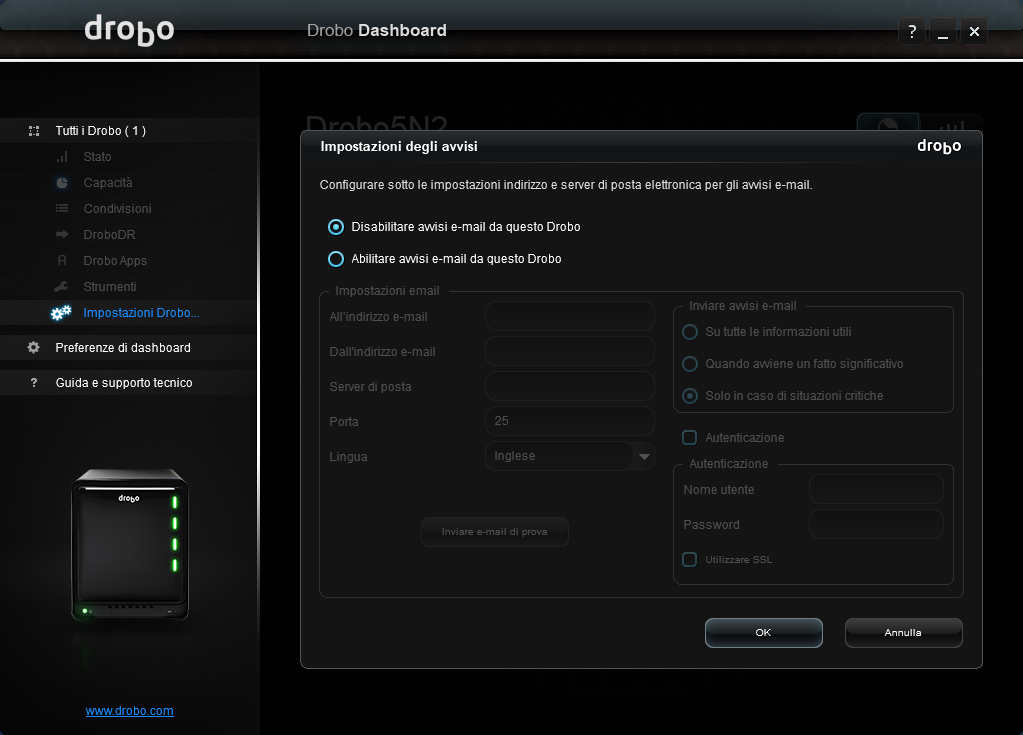
Task: Click the DroboDR arrow icon
Action: click(62, 235)
